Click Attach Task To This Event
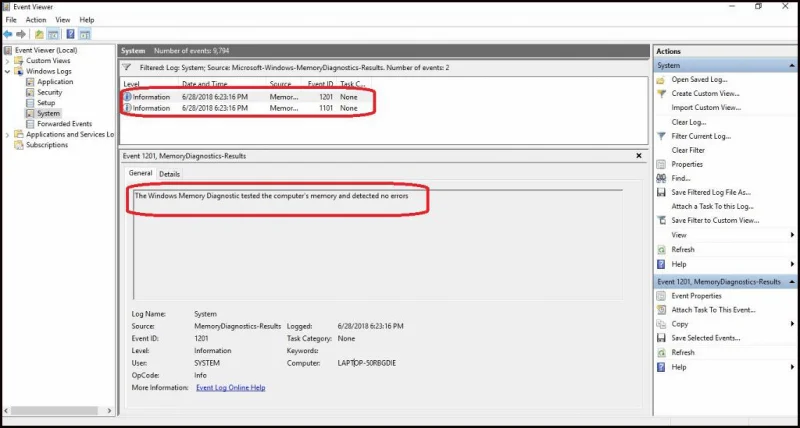 point(713,310)
